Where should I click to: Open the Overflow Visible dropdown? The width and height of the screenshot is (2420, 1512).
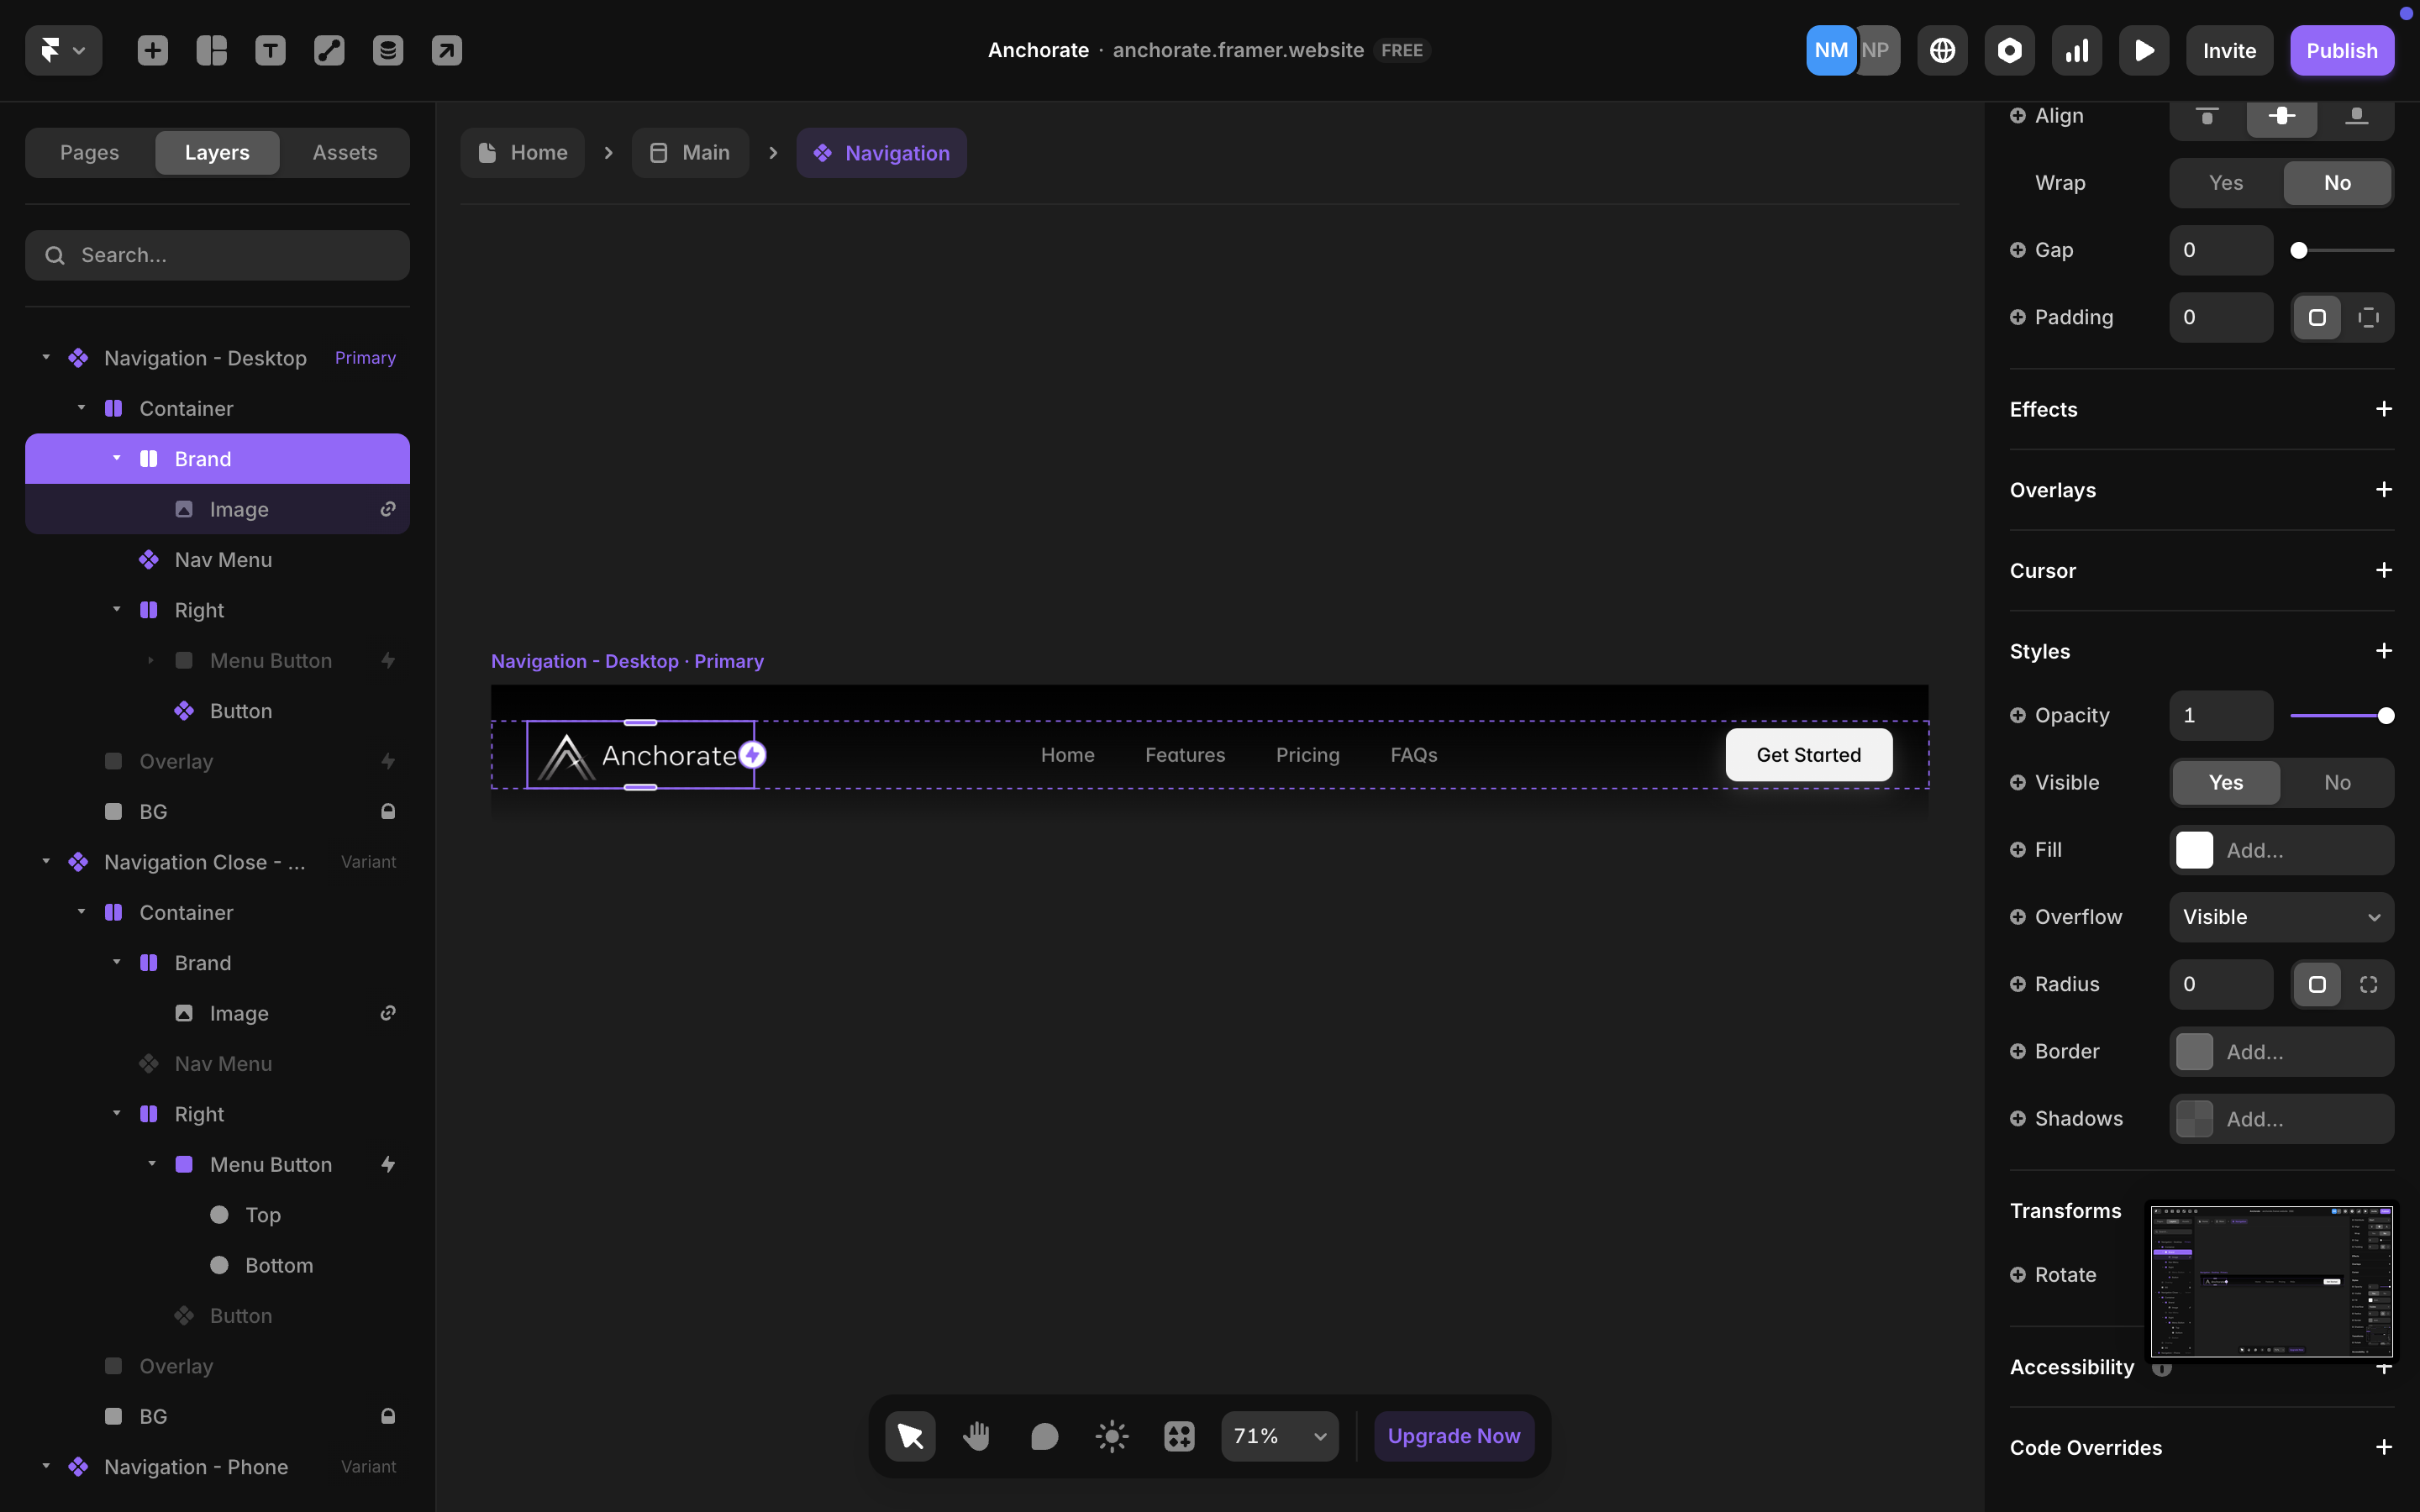click(x=2280, y=917)
